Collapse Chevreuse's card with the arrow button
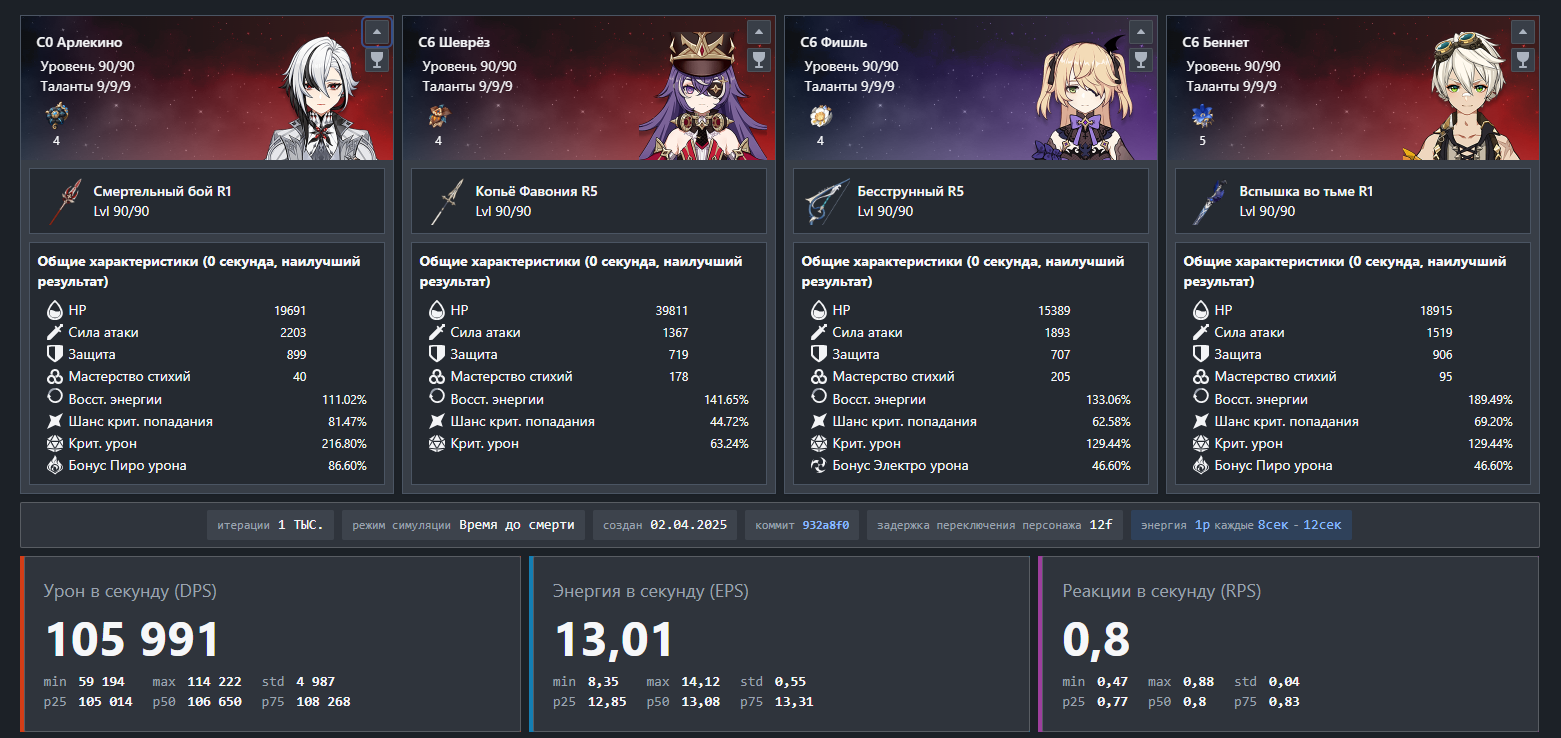This screenshot has height=738, width=1561. coord(759,32)
